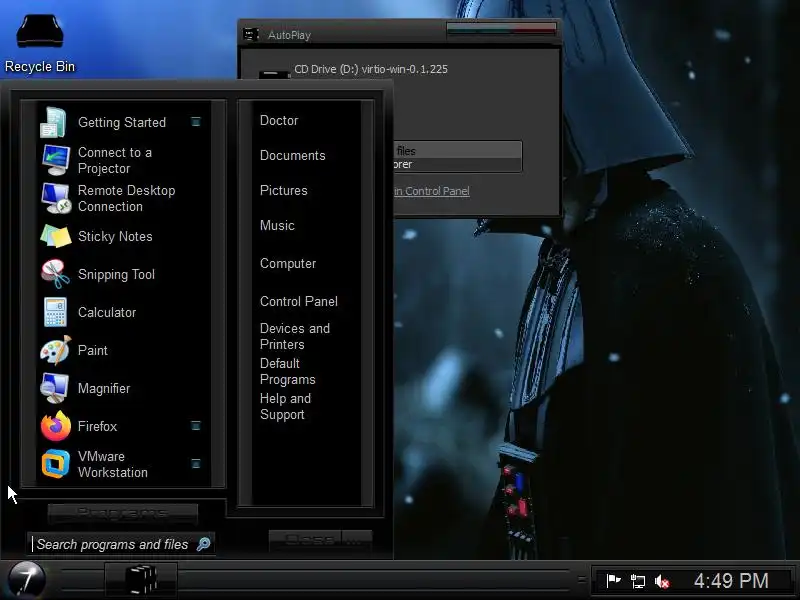Click the AutoPlay window title icon
The image size is (800, 600).
251,35
